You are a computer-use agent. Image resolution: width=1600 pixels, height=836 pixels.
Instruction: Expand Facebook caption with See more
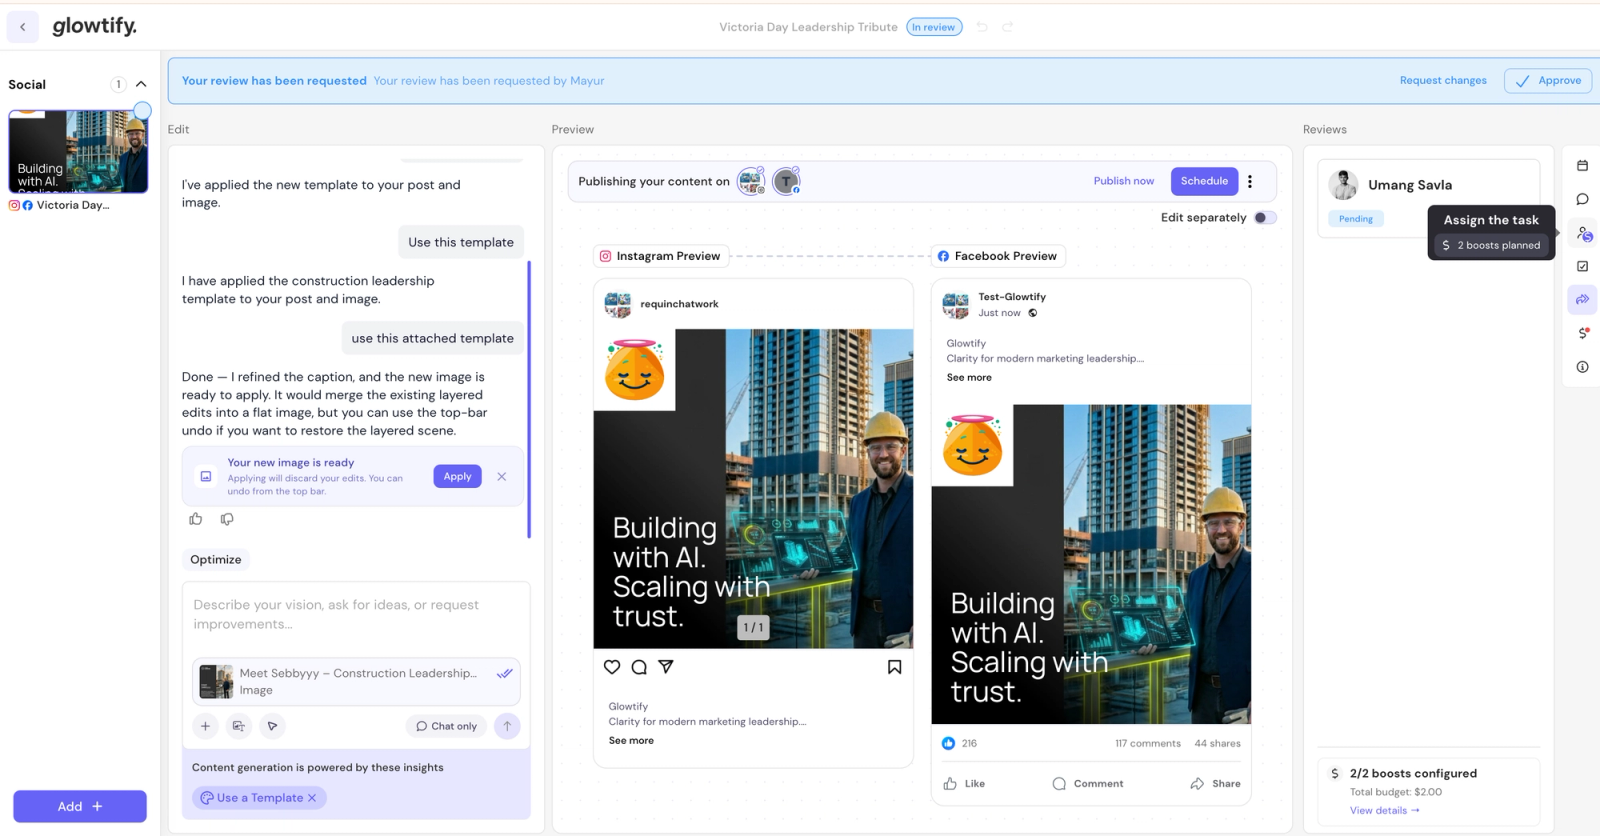969,377
